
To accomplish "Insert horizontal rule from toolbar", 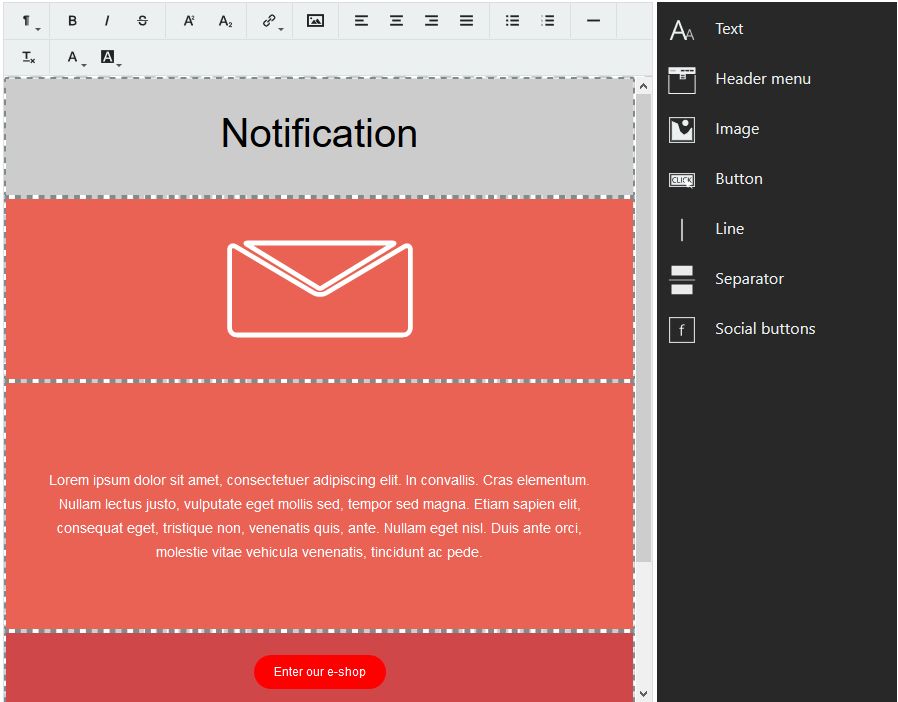I will coord(593,20).
